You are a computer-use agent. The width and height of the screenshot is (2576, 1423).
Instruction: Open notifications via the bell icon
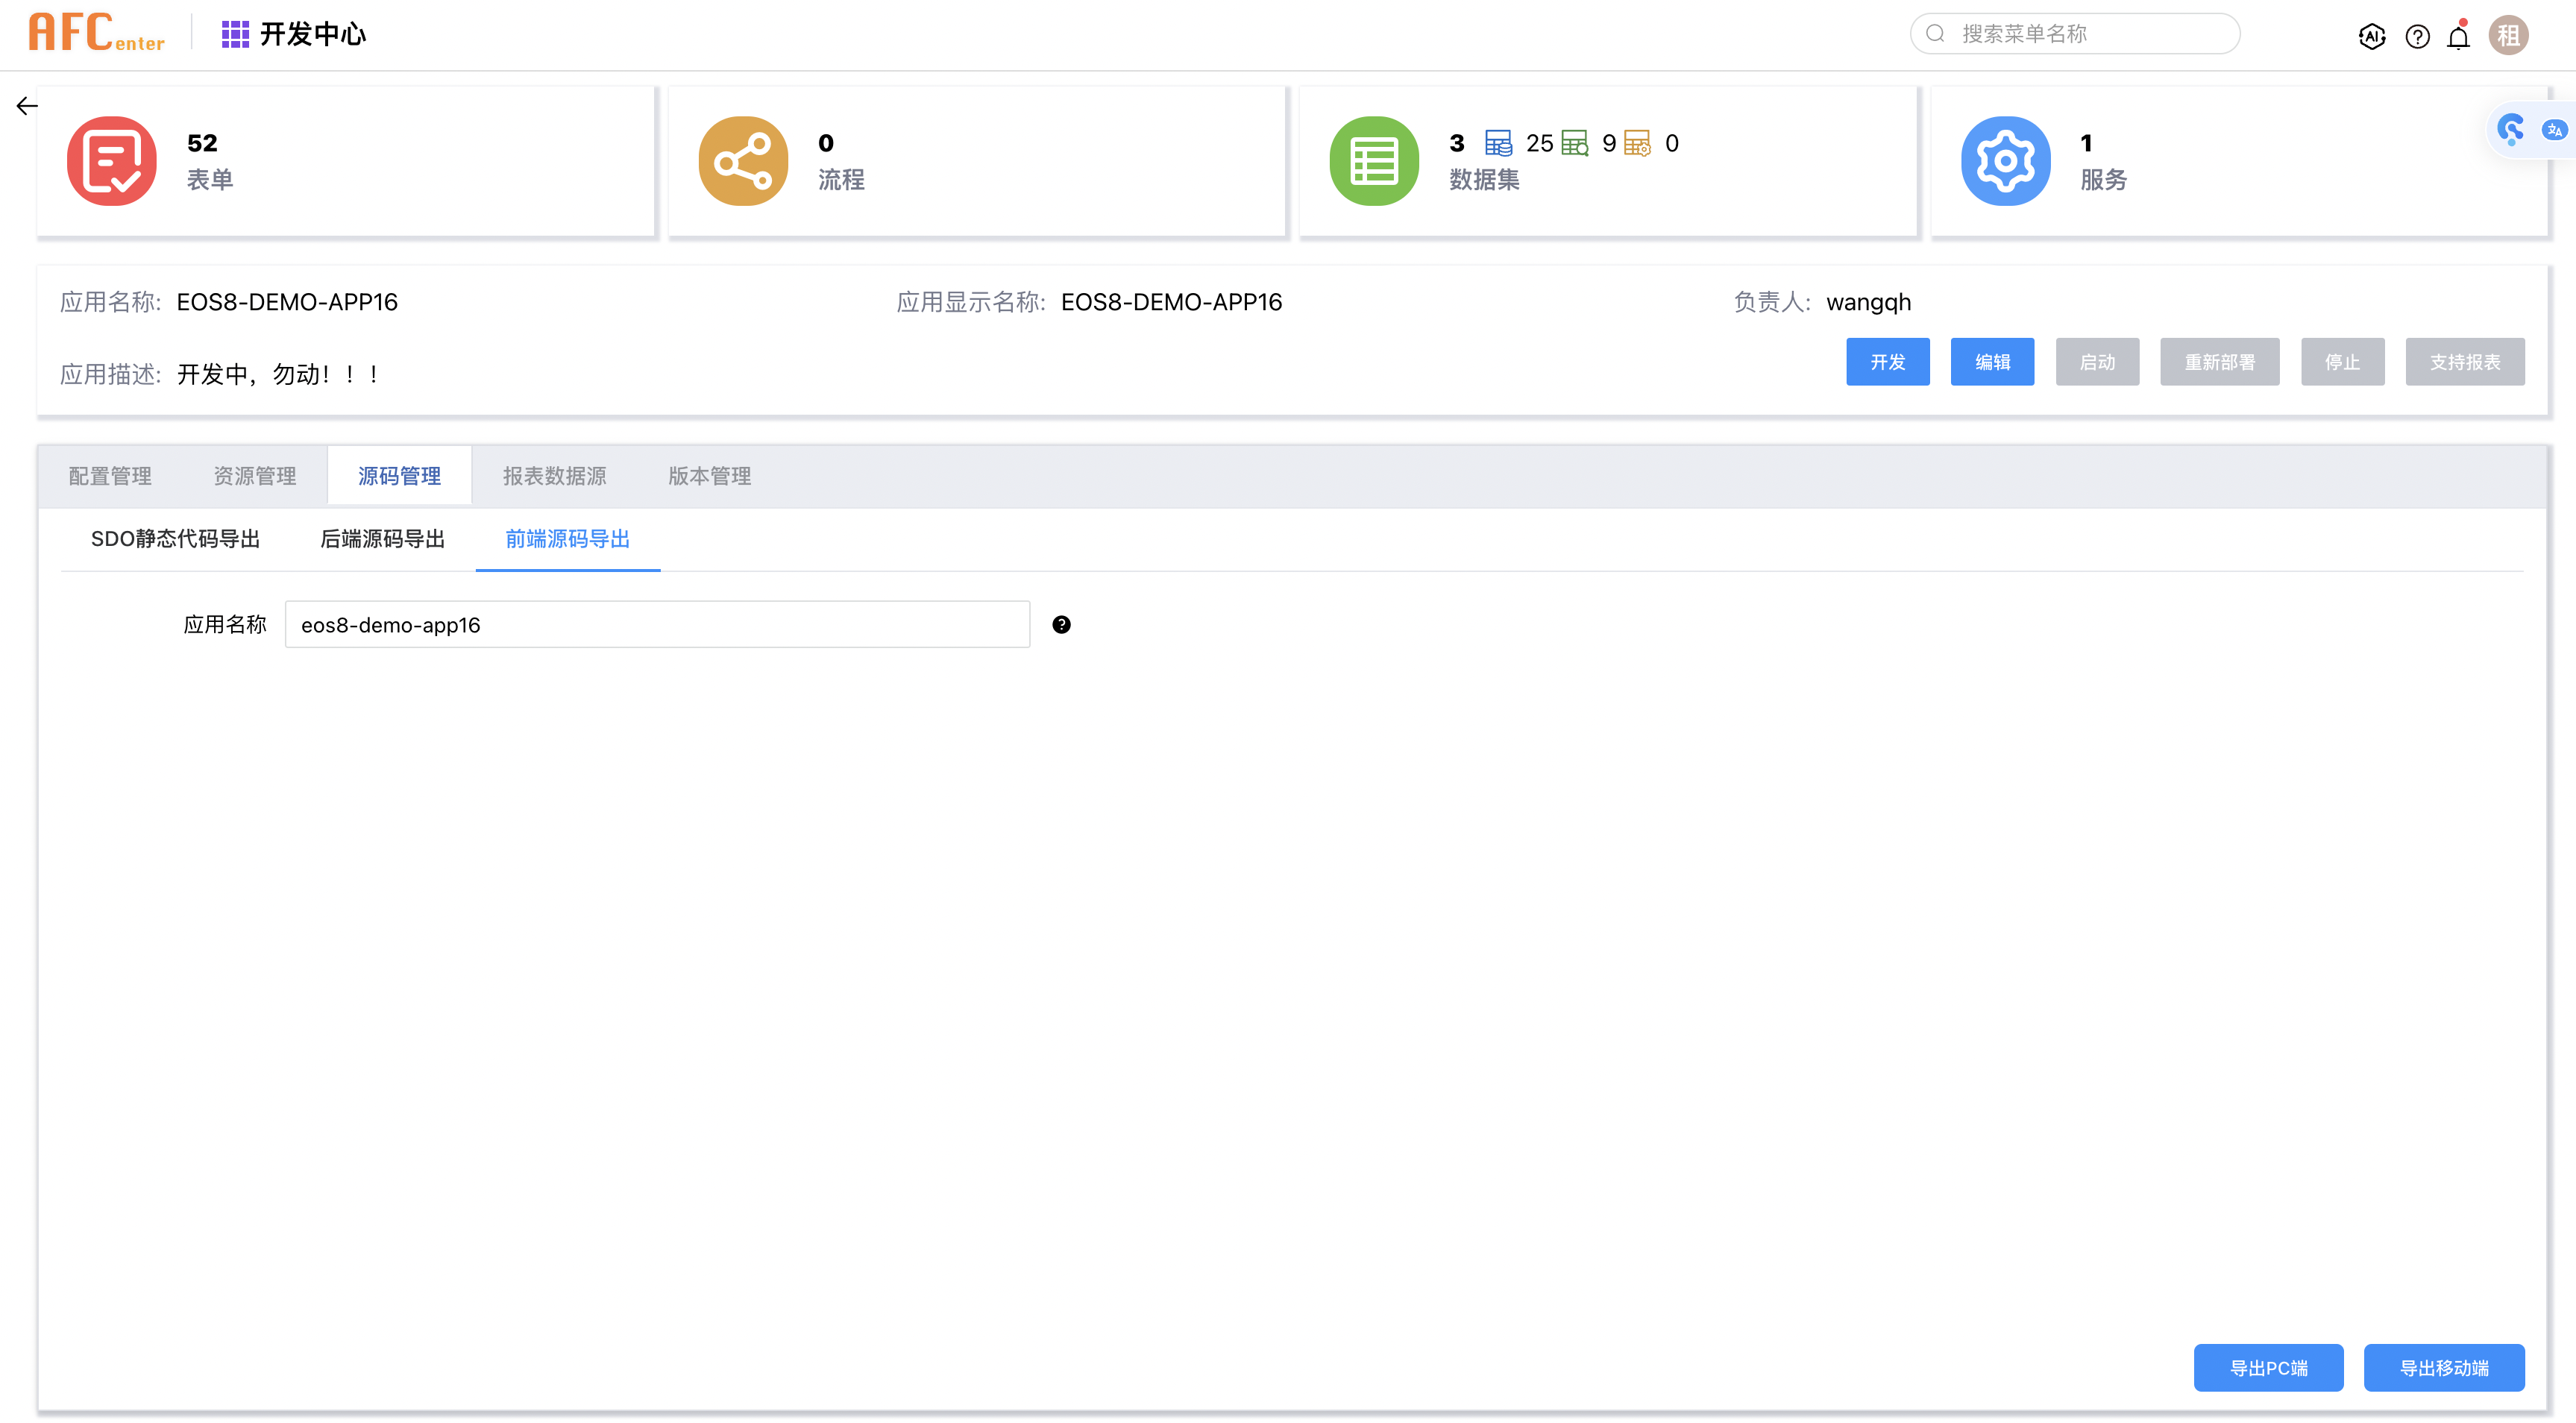click(x=2459, y=37)
